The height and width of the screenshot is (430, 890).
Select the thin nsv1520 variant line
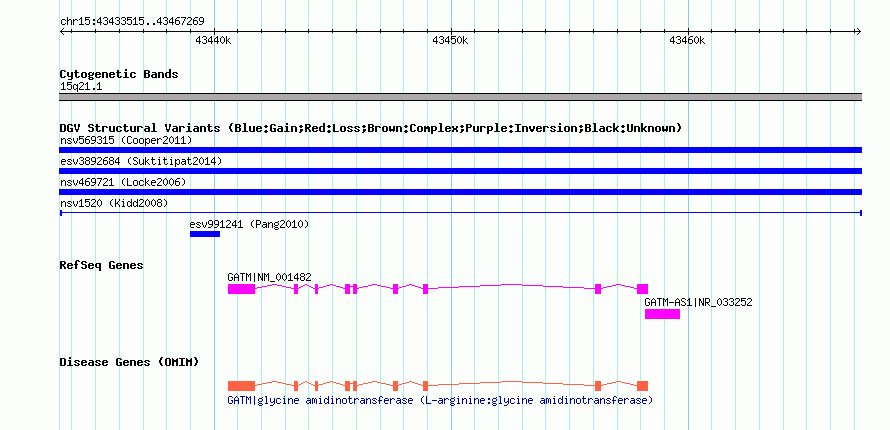[x=461, y=213]
